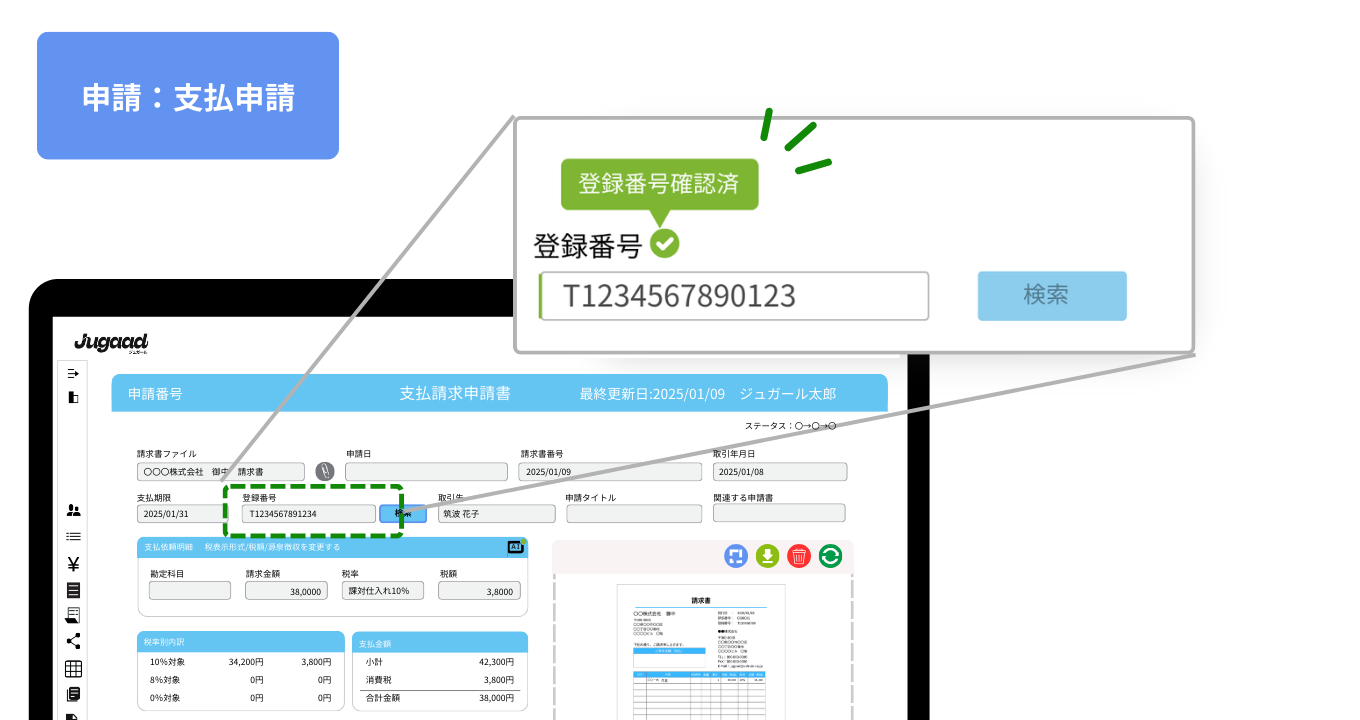Click the empty 勘定科目 field
The image size is (1360, 720).
(x=190, y=590)
